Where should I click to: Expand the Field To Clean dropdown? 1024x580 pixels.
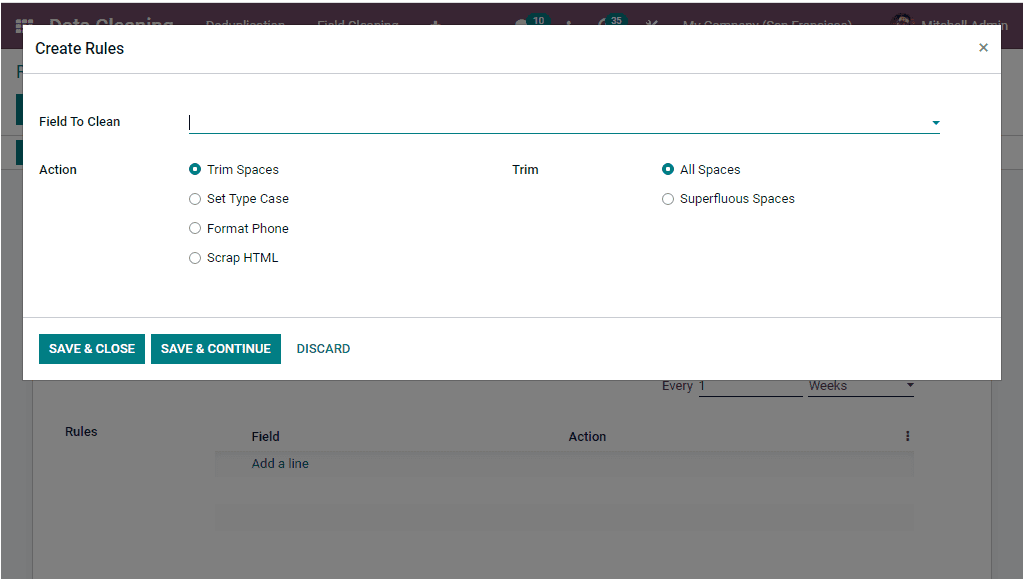[x=935, y=122]
